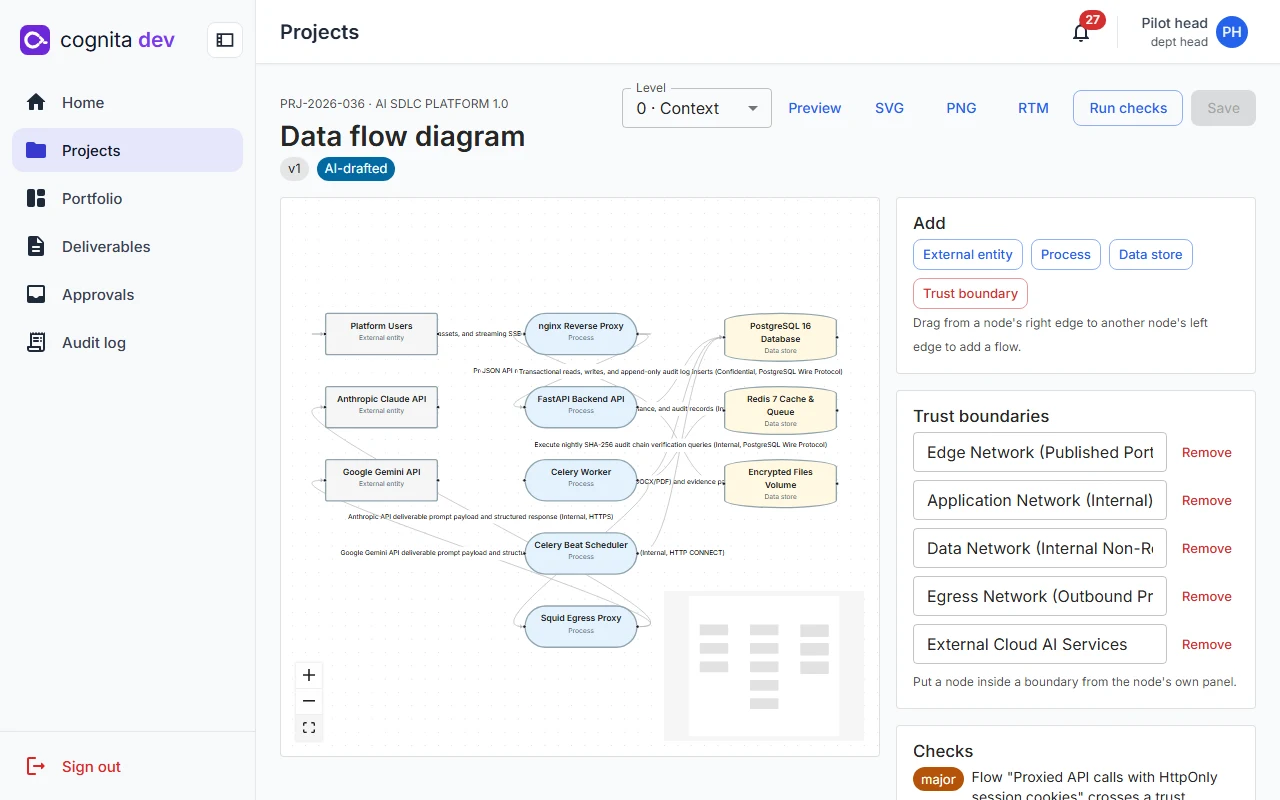This screenshot has height=800, width=1280.
Task: Click the Sign out arrow icon
Action: coord(36,766)
